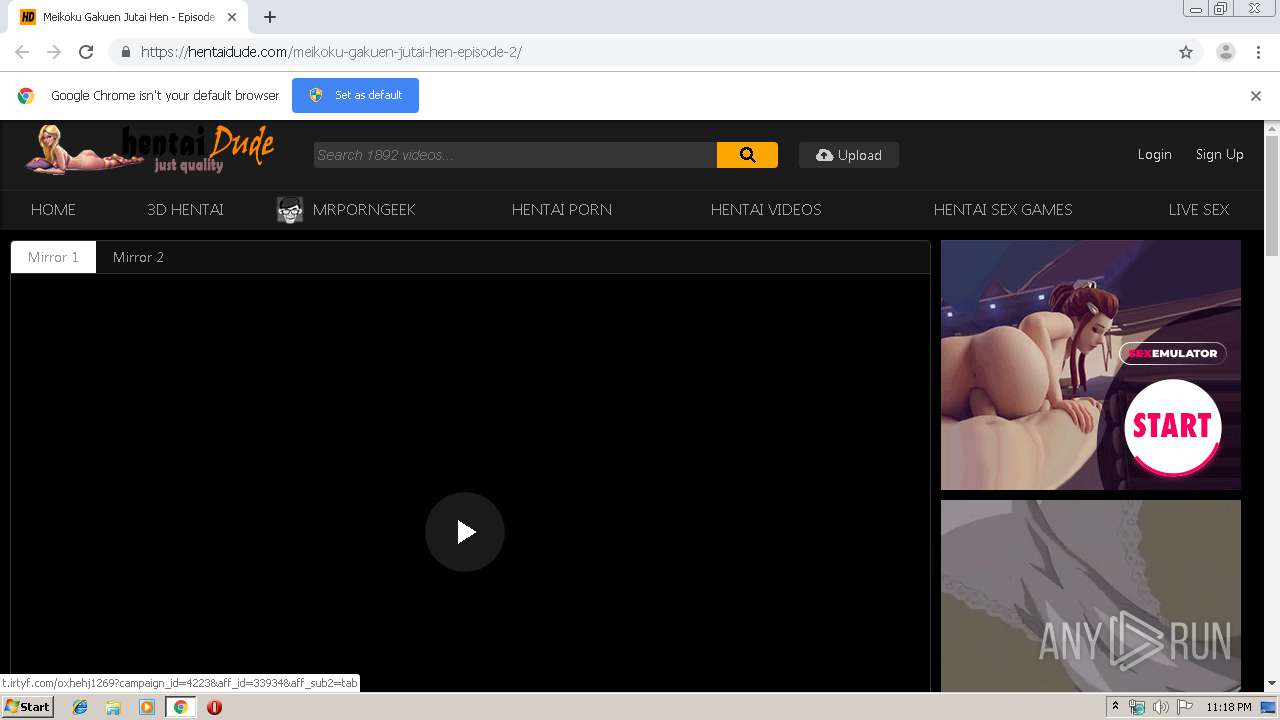Click the network tray icon

pos(1137,707)
